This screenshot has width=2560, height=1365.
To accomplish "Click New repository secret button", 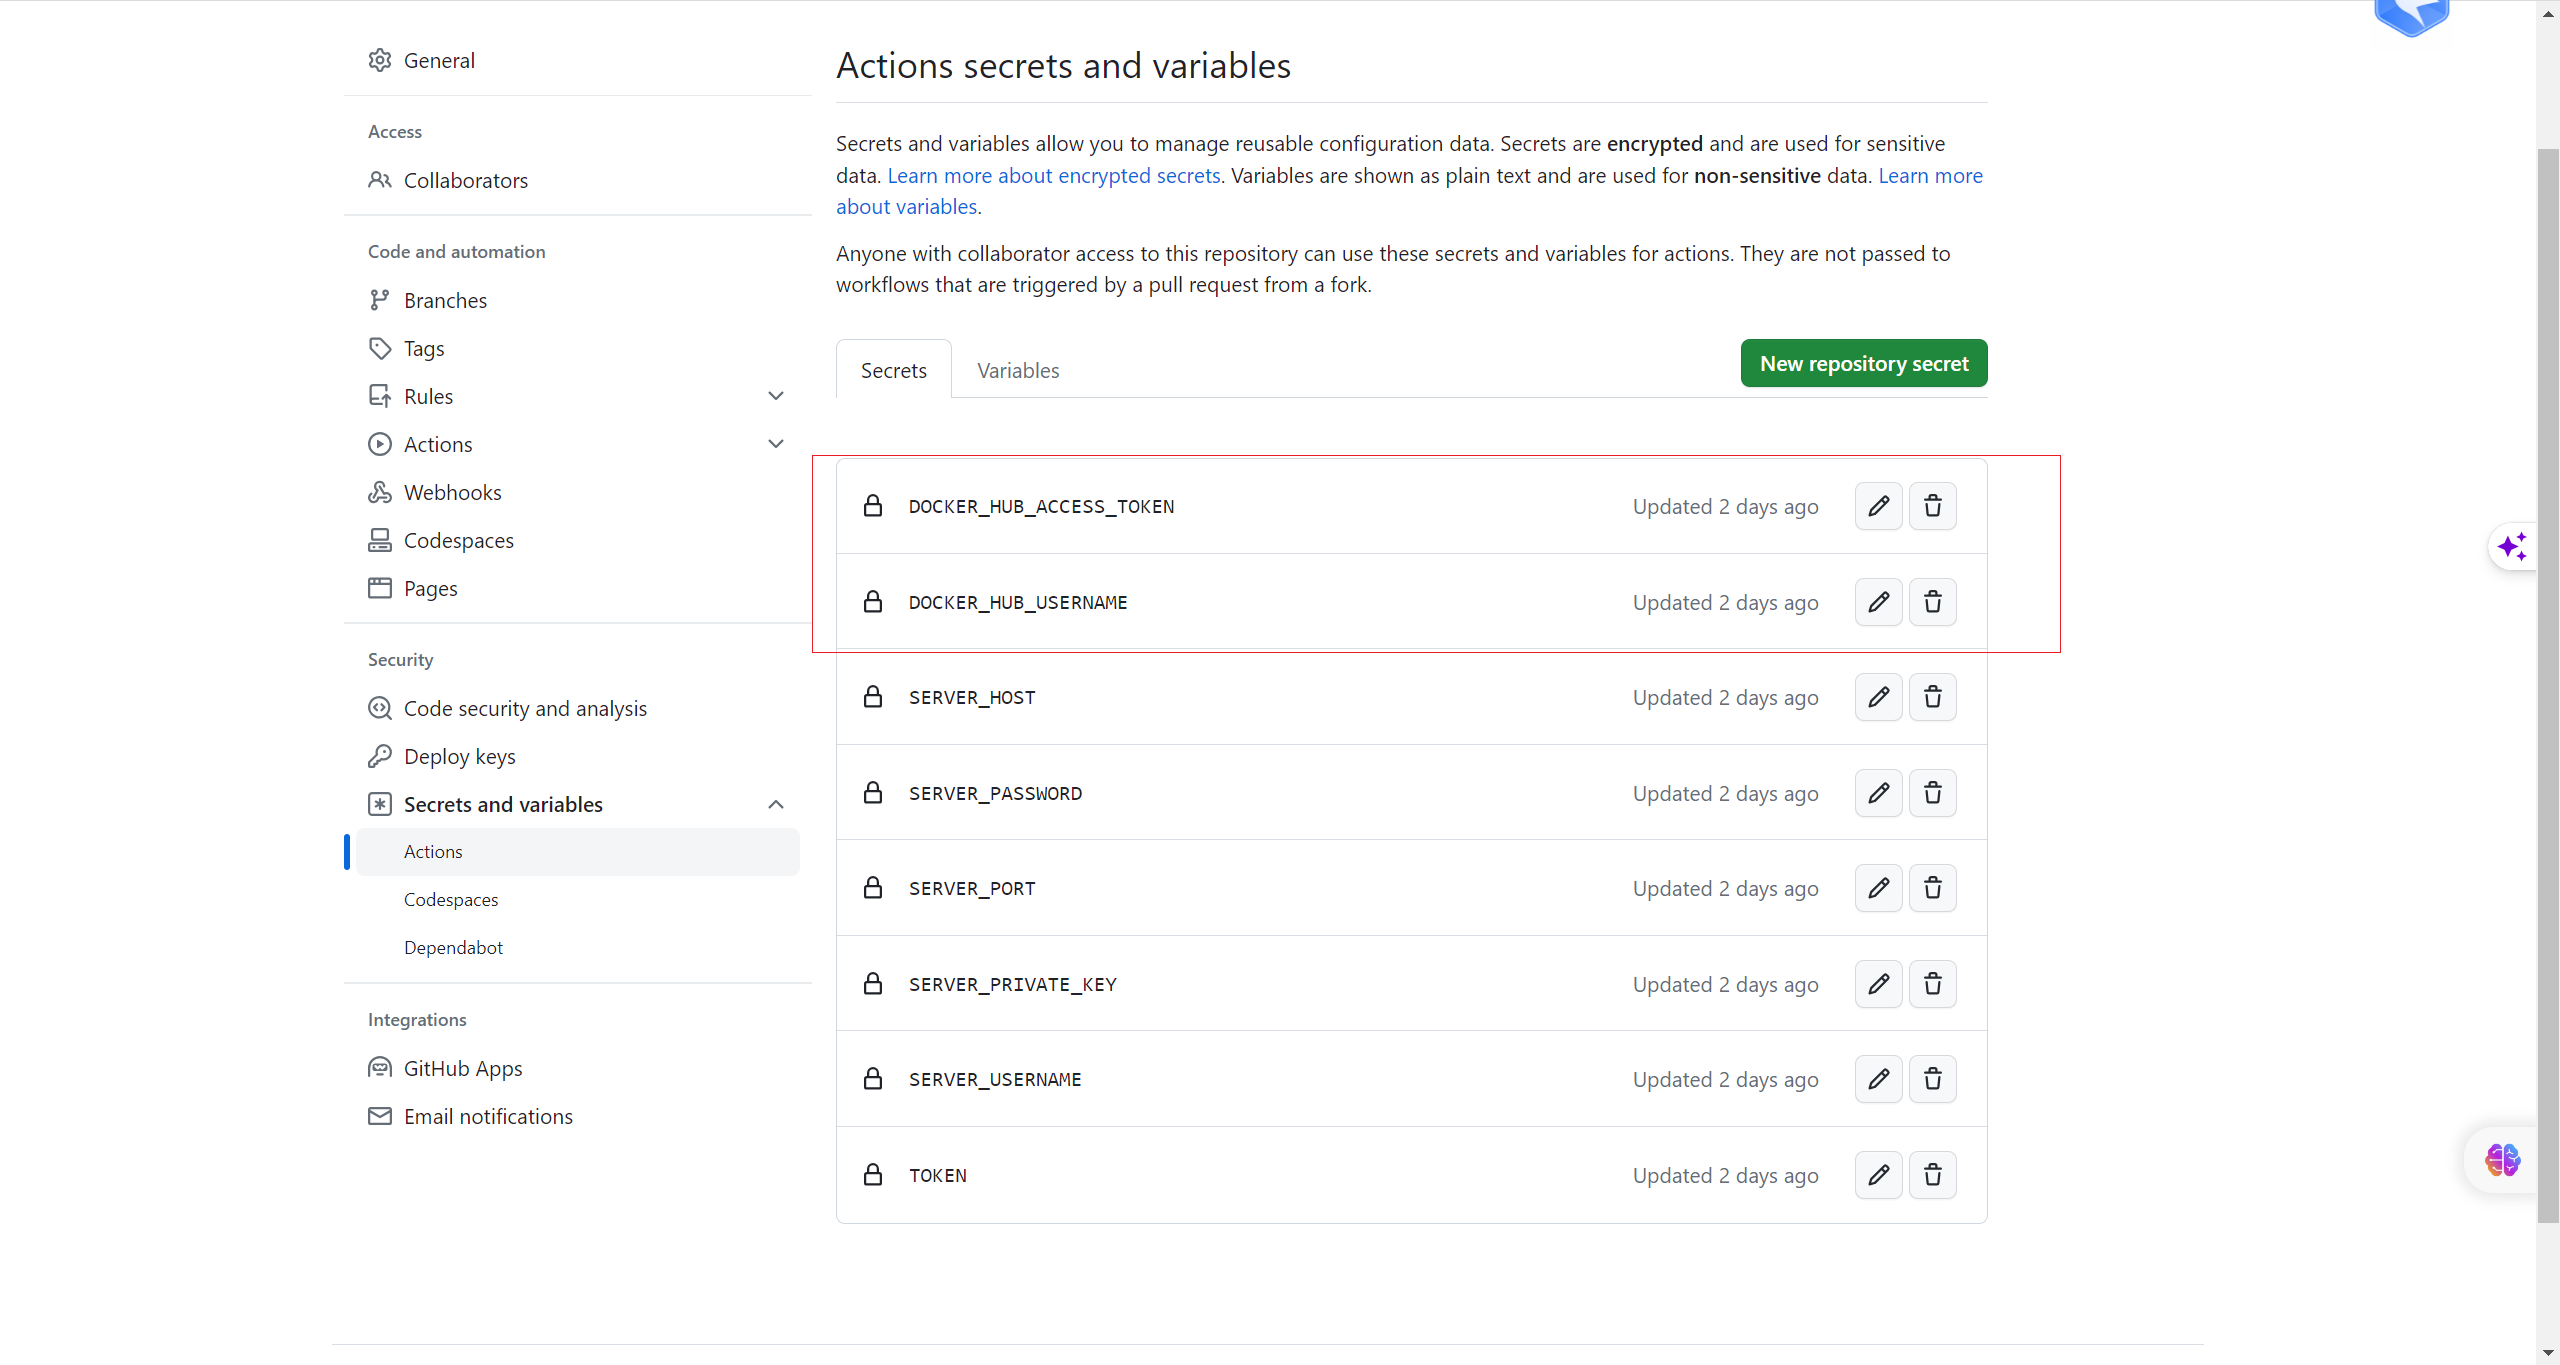I will 1863,364.
